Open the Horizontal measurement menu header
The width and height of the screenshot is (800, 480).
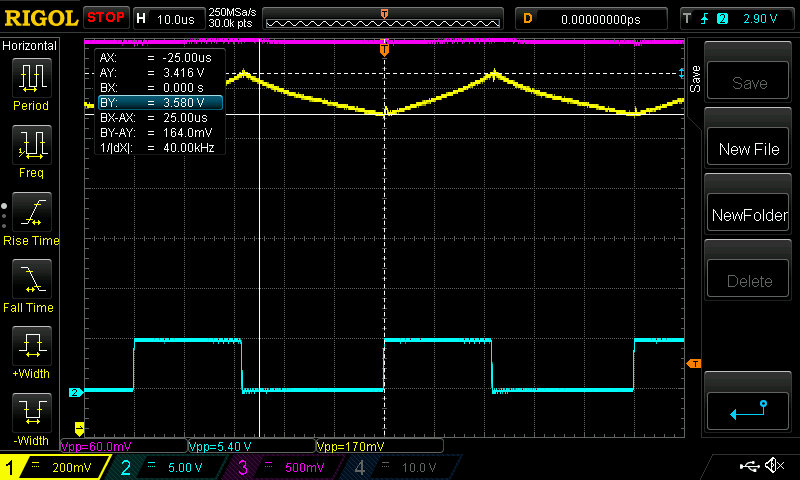[x=30, y=46]
